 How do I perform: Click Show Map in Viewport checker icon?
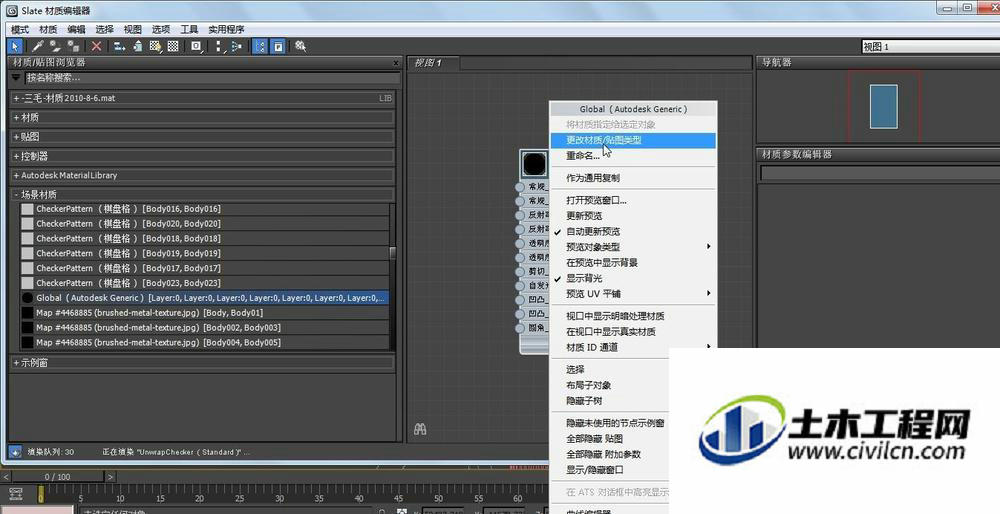(155, 46)
